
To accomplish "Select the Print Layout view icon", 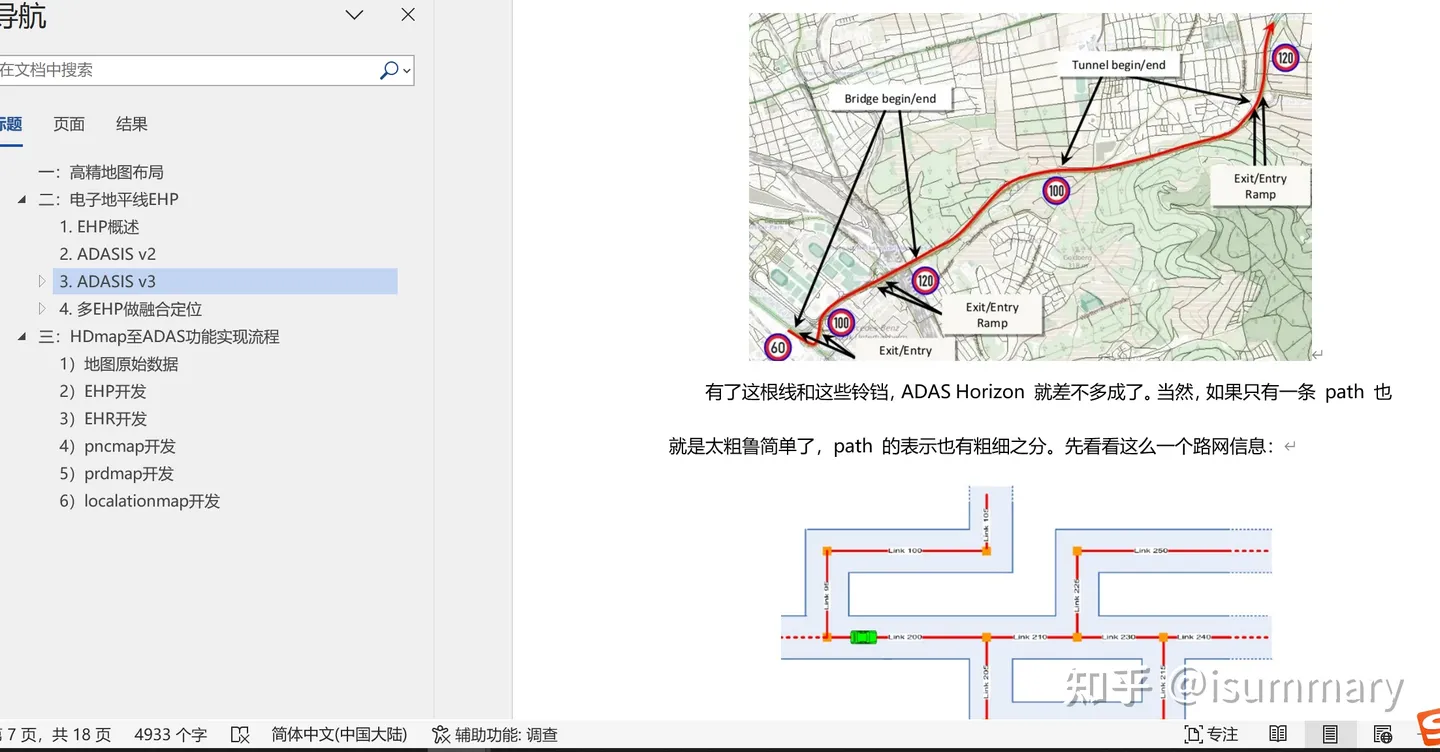I will (x=1330, y=734).
